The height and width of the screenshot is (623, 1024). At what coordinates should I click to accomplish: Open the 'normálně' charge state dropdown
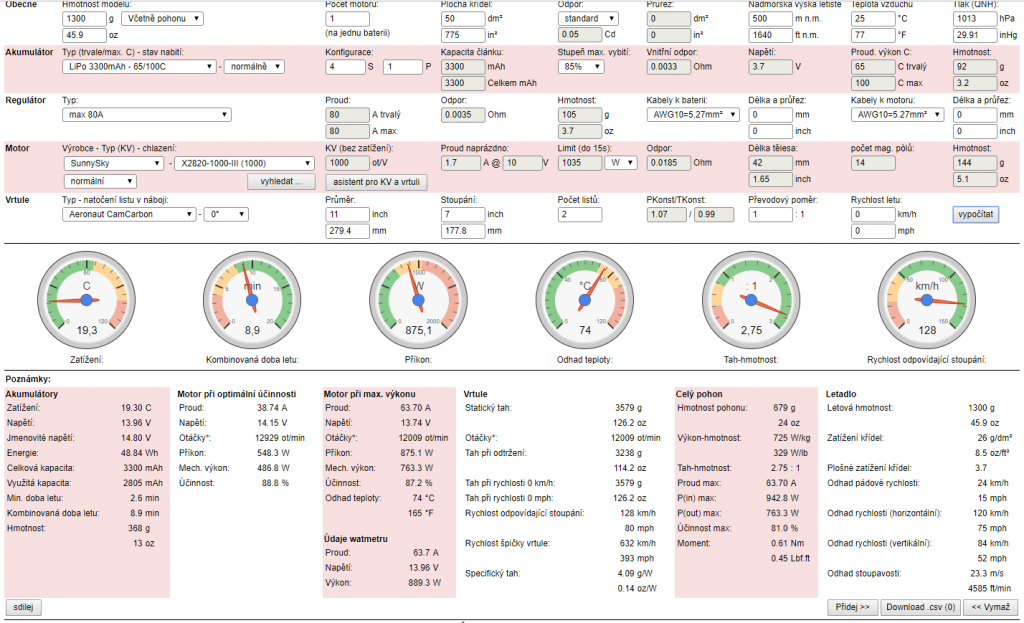coord(254,66)
